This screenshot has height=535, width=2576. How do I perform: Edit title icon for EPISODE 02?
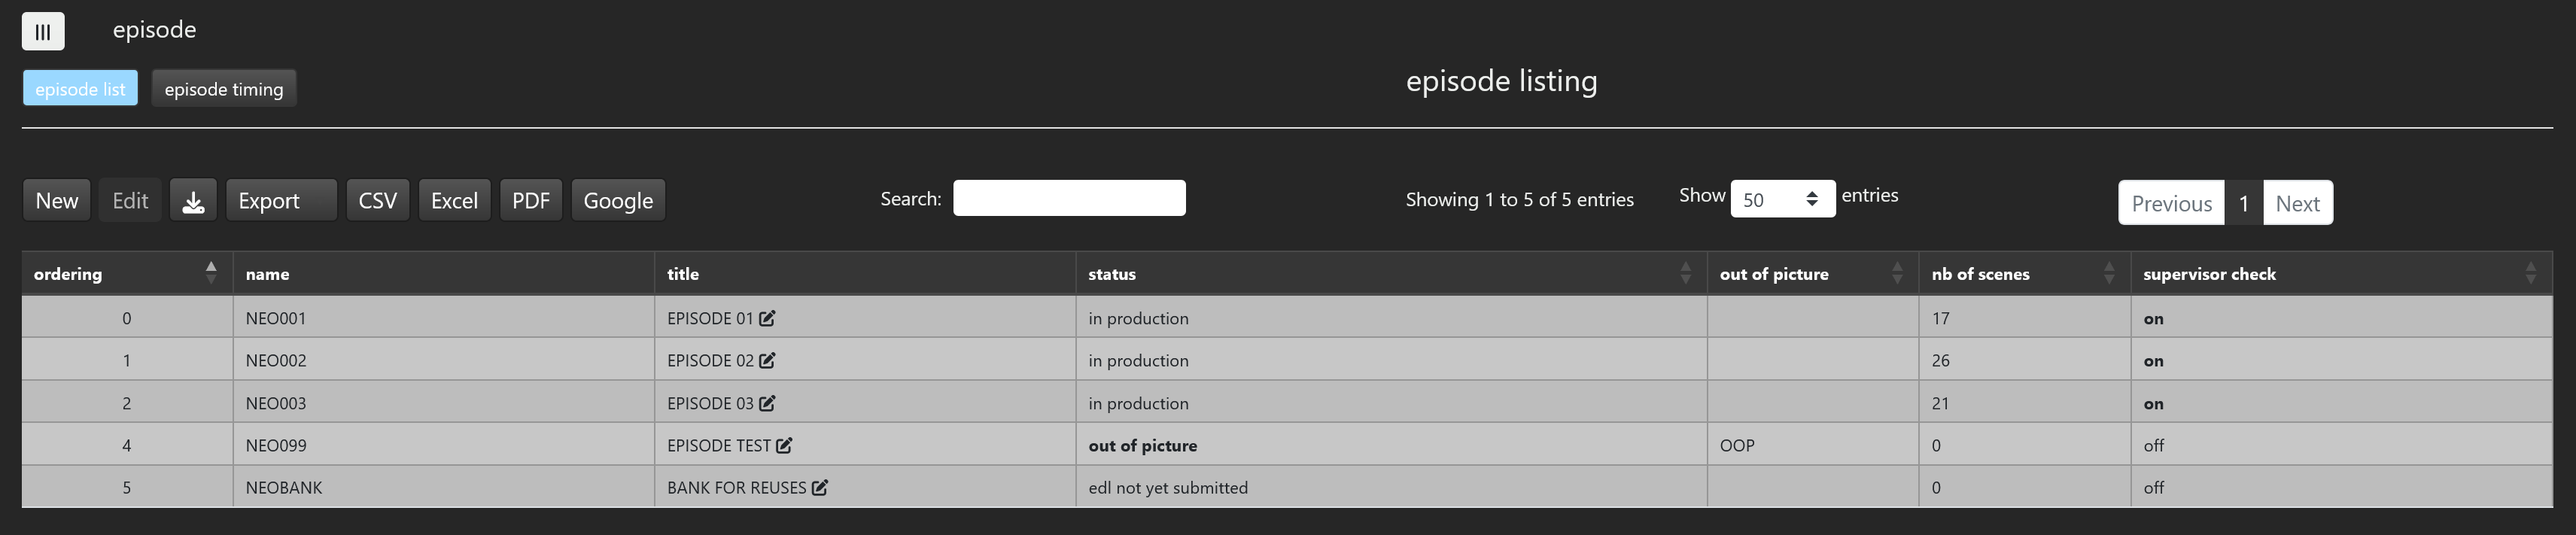(767, 361)
